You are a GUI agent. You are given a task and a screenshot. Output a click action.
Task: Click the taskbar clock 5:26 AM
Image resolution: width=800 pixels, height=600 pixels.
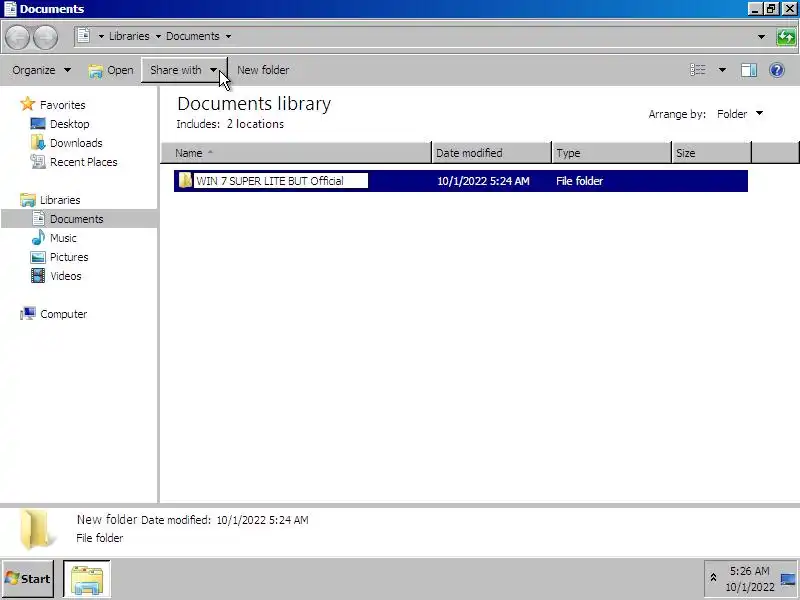[x=749, y=571]
